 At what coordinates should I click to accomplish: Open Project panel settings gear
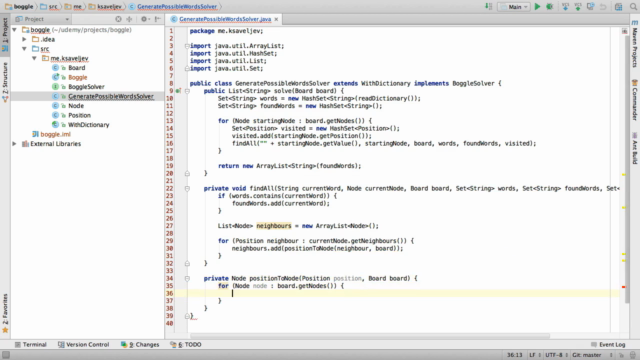(x=144, y=19)
